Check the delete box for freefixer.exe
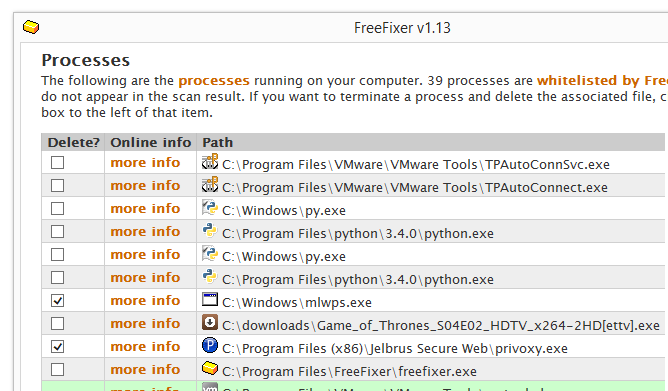The height and width of the screenshot is (391, 668). (58, 370)
